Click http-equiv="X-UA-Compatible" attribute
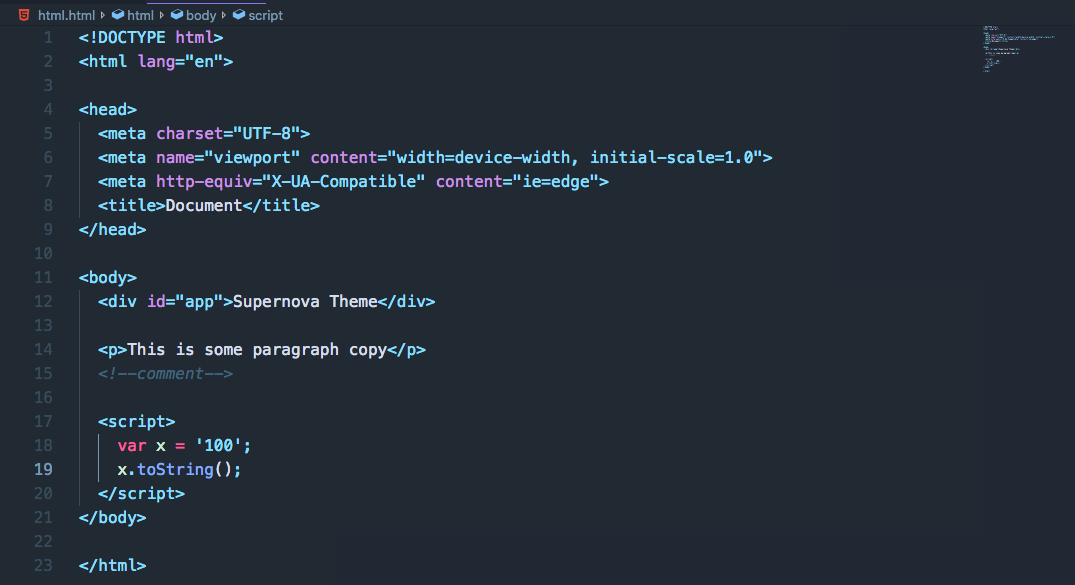Image resolution: width=1075 pixels, height=585 pixels. tap(291, 182)
